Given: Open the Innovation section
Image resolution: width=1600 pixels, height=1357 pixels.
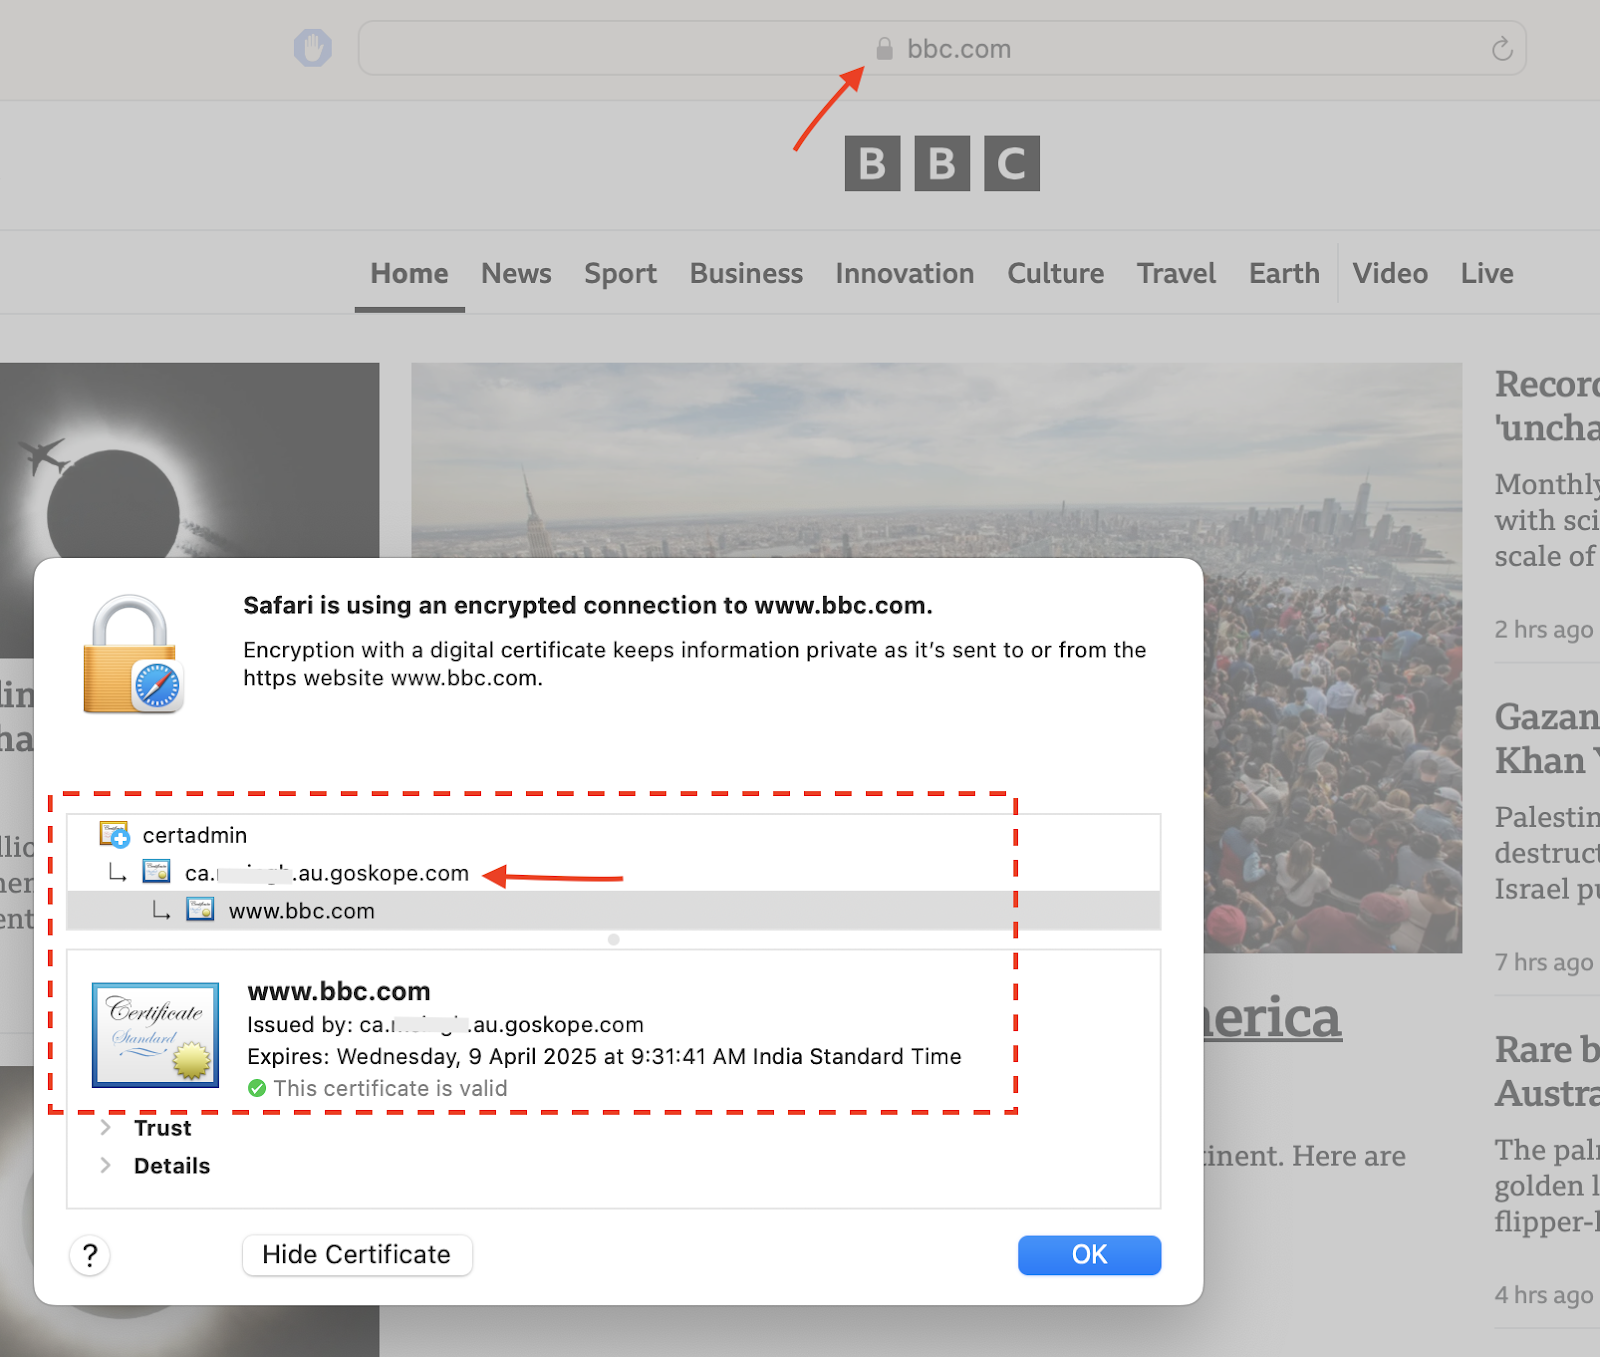Looking at the screenshot, I should 905,274.
